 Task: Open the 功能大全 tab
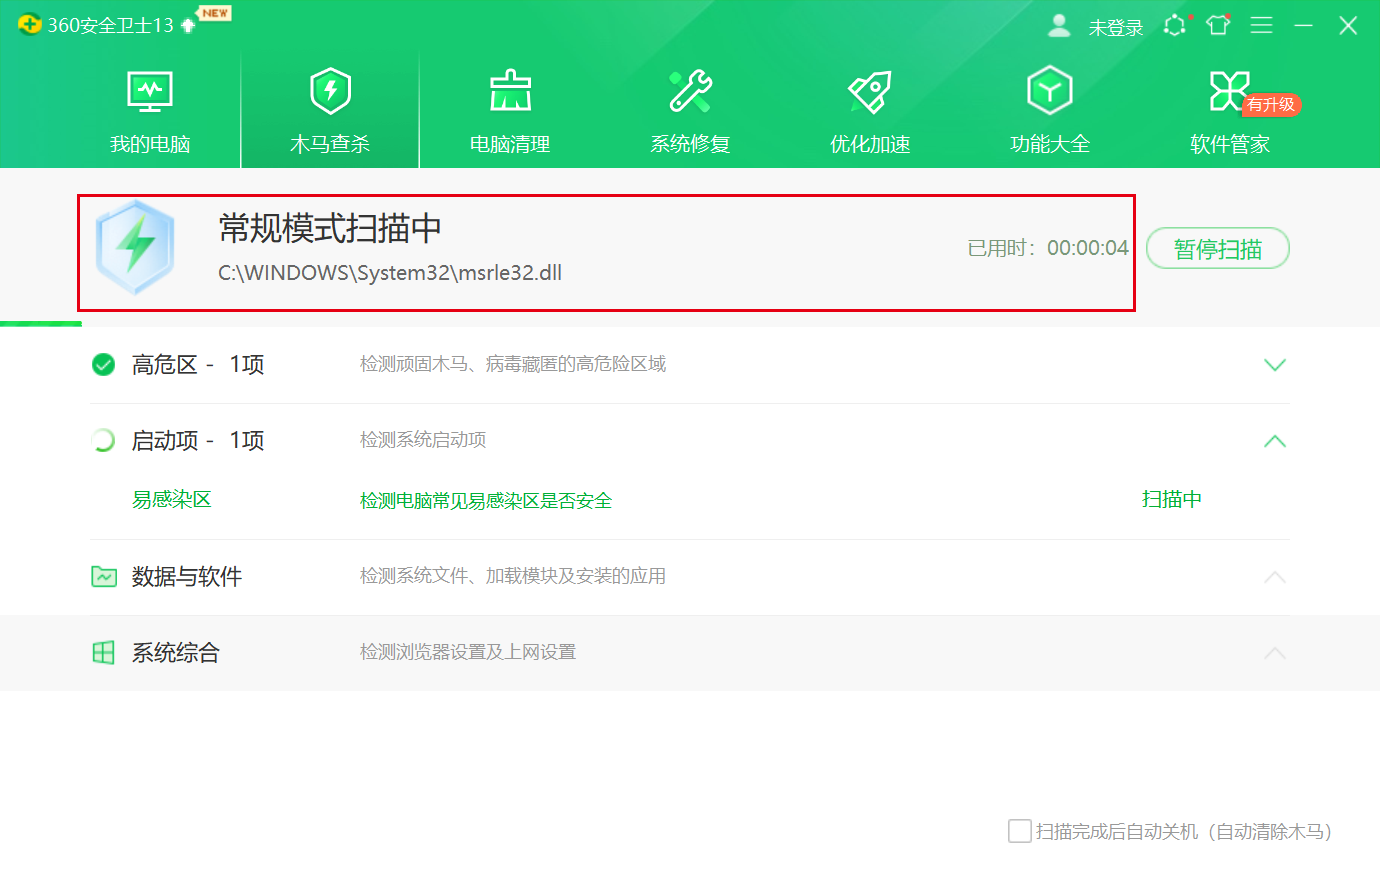[1050, 112]
